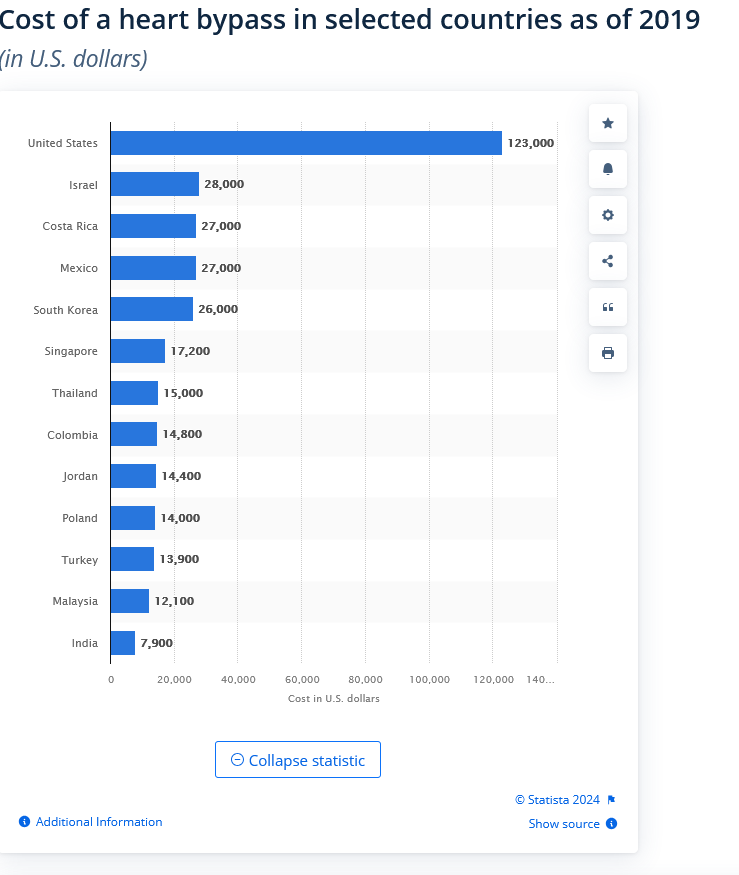Click the Malaysia bar
Image resolution: width=739 pixels, height=875 pixels.
click(x=130, y=601)
